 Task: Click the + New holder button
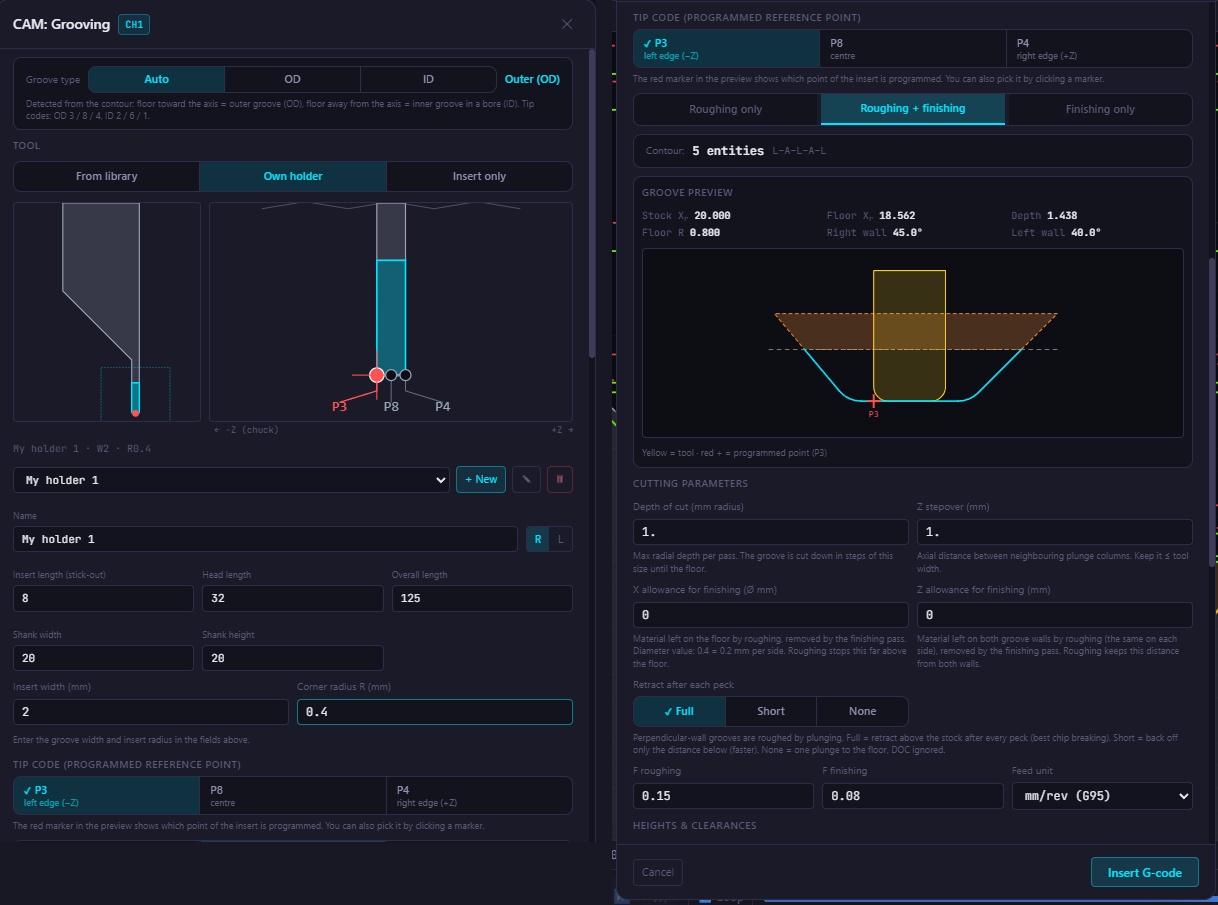click(481, 479)
